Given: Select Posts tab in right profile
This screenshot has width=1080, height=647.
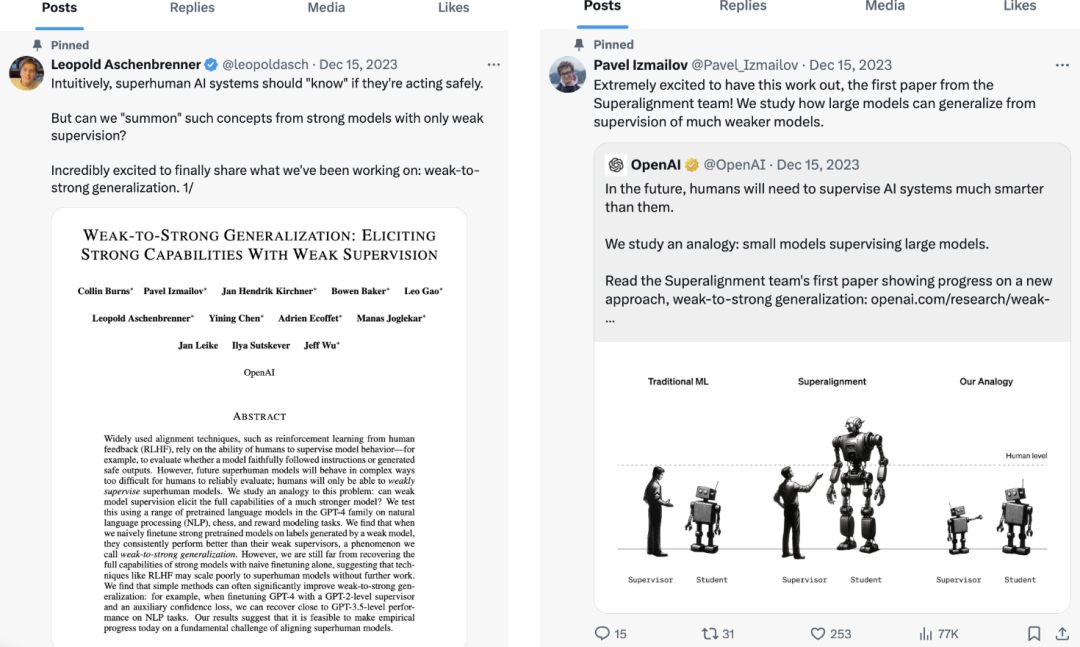Looking at the screenshot, I should 602,6.
